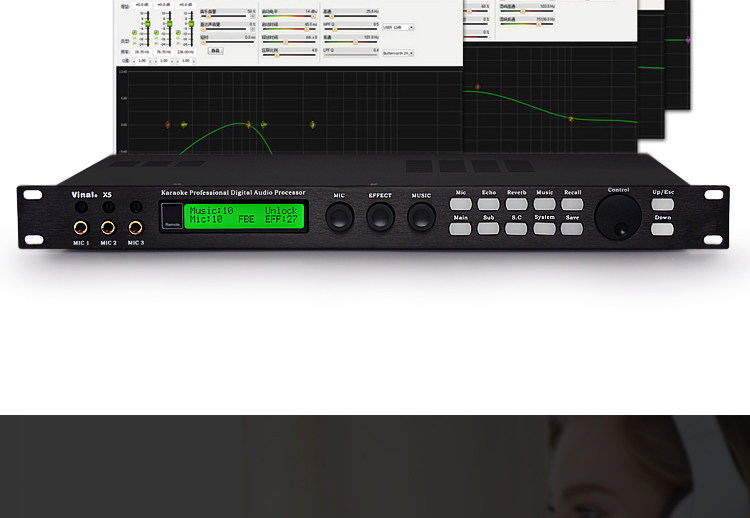Click the Remote infrared sensor window
The width and height of the screenshot is (750, 518).
pos(171,218)
